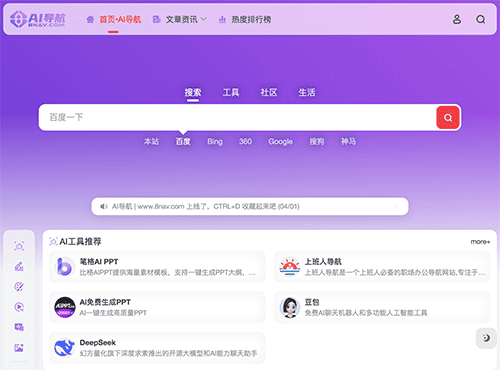Open the more+ link in AI工具推荐
This screenshot has height=370, width=500.
pyautogui.click(x=480, y=242)
